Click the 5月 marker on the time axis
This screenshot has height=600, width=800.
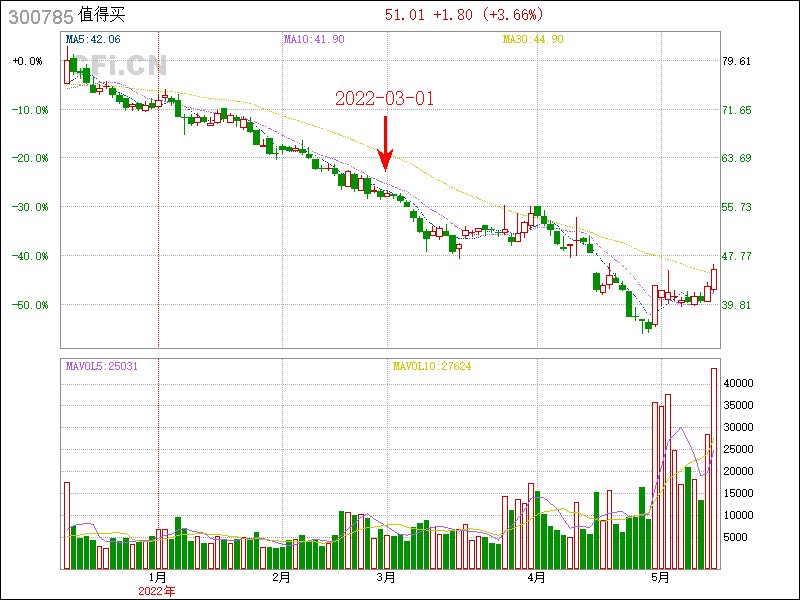pos(659,577)
